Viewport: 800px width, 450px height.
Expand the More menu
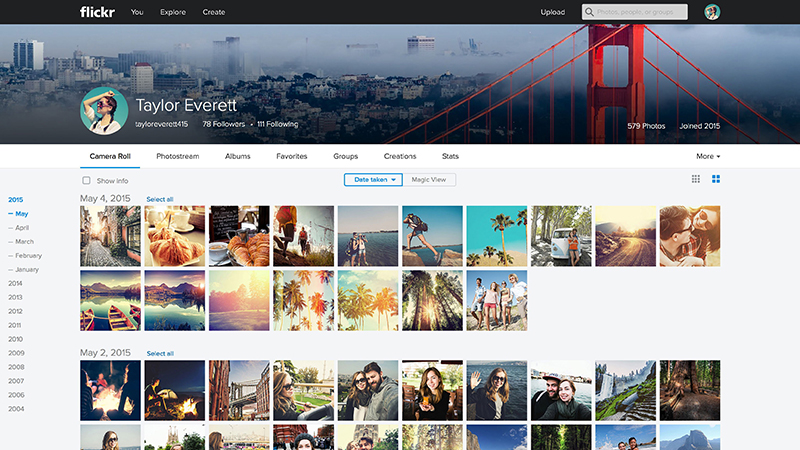pyautogui.click(x=708, y=156)
